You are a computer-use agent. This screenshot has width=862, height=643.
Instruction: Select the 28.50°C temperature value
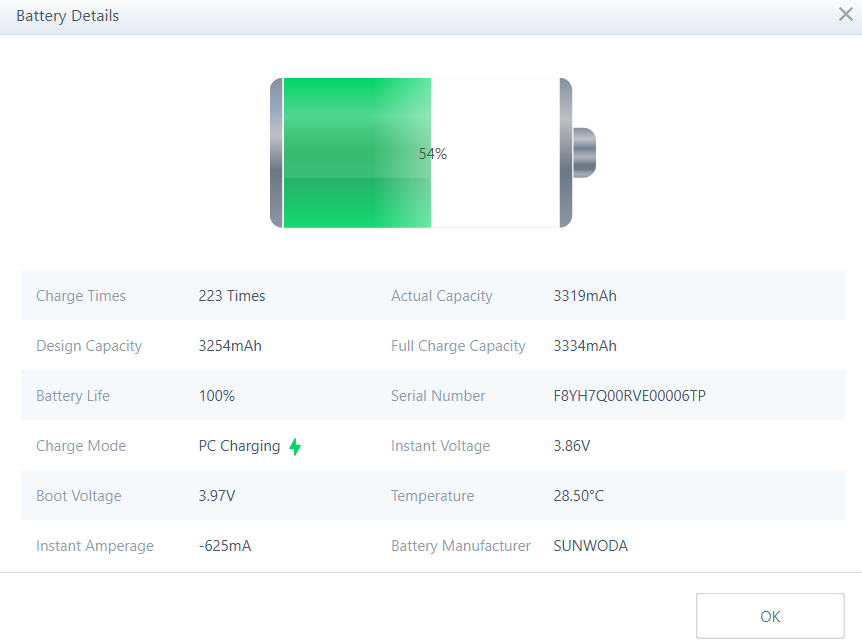(x=578, y=496)
